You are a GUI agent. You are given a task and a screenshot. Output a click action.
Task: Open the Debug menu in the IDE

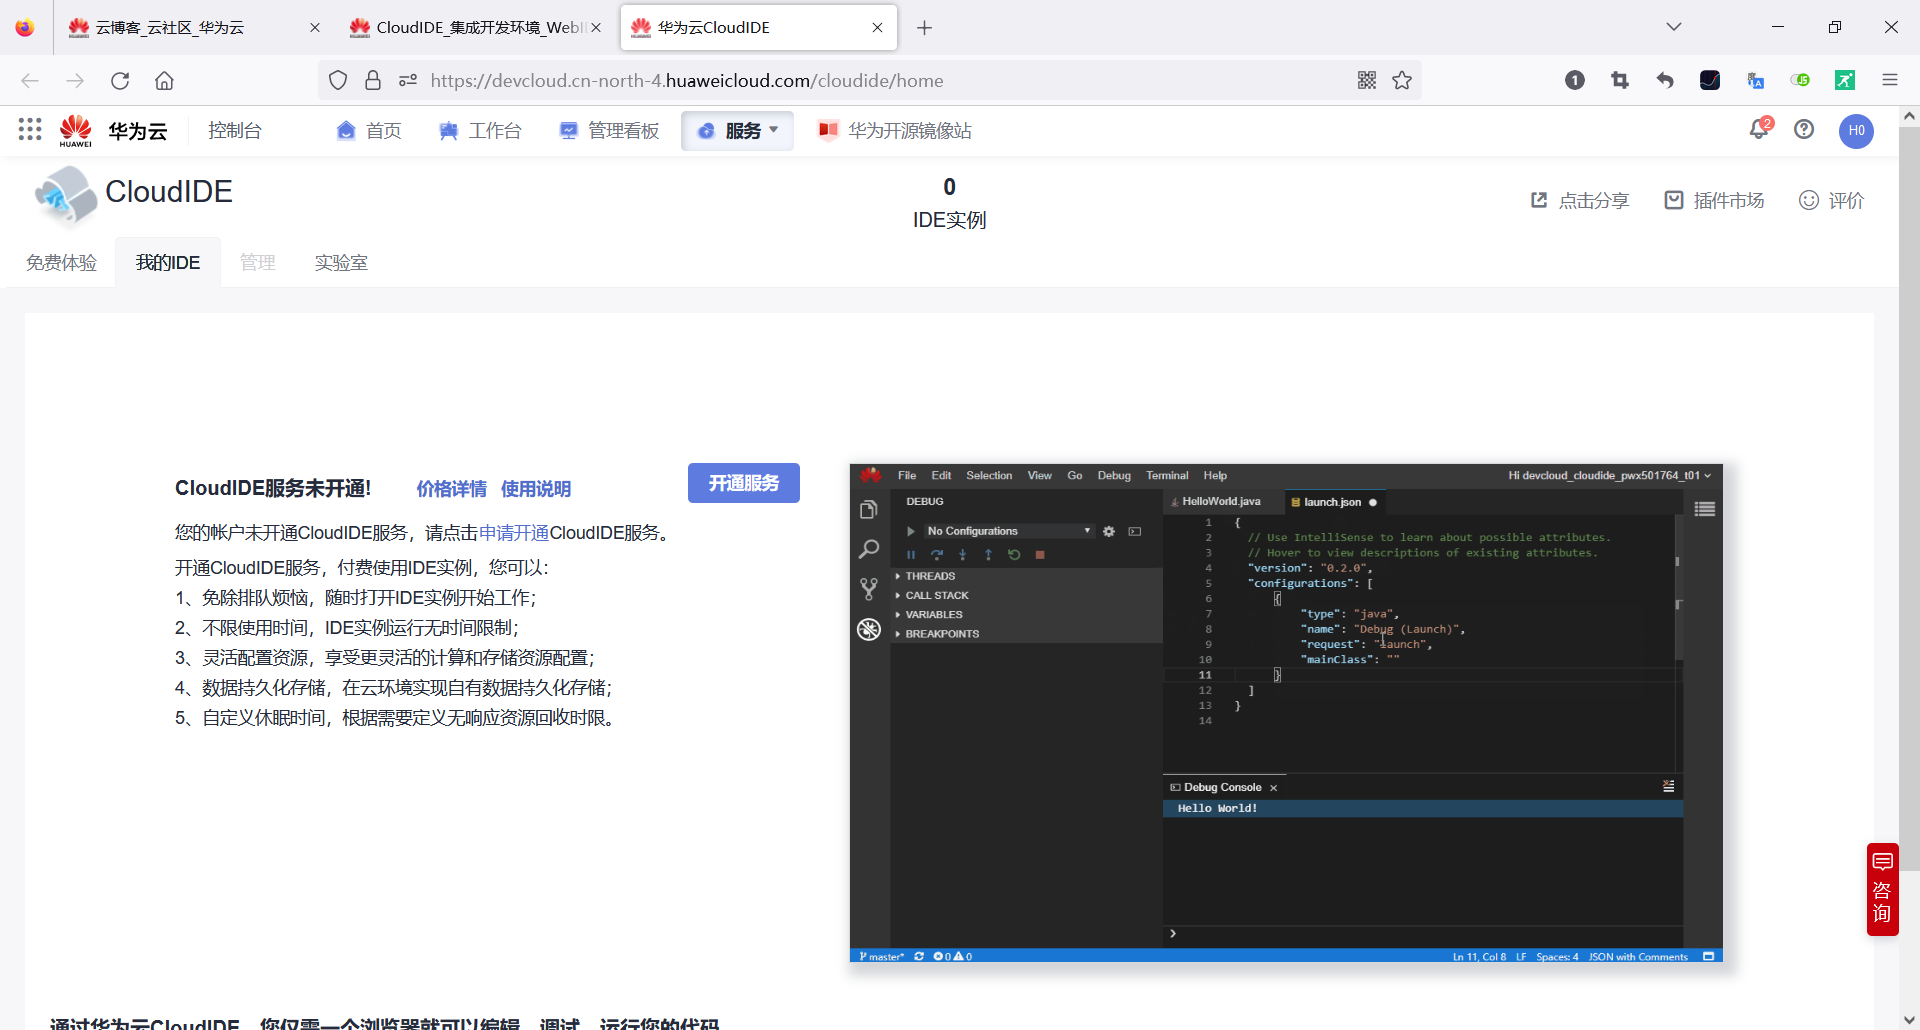[1114, 475]
